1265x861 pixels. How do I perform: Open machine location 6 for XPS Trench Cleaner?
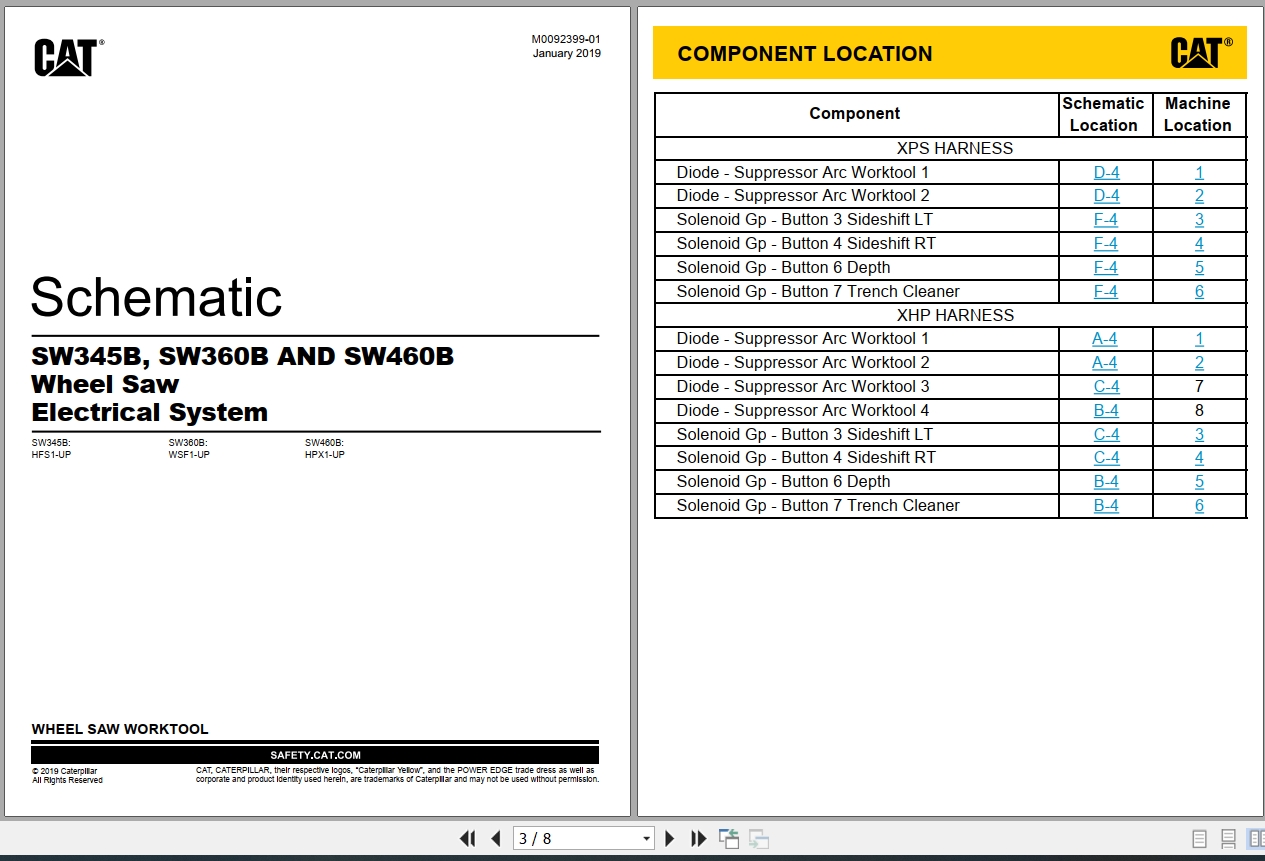point(1199,292)
